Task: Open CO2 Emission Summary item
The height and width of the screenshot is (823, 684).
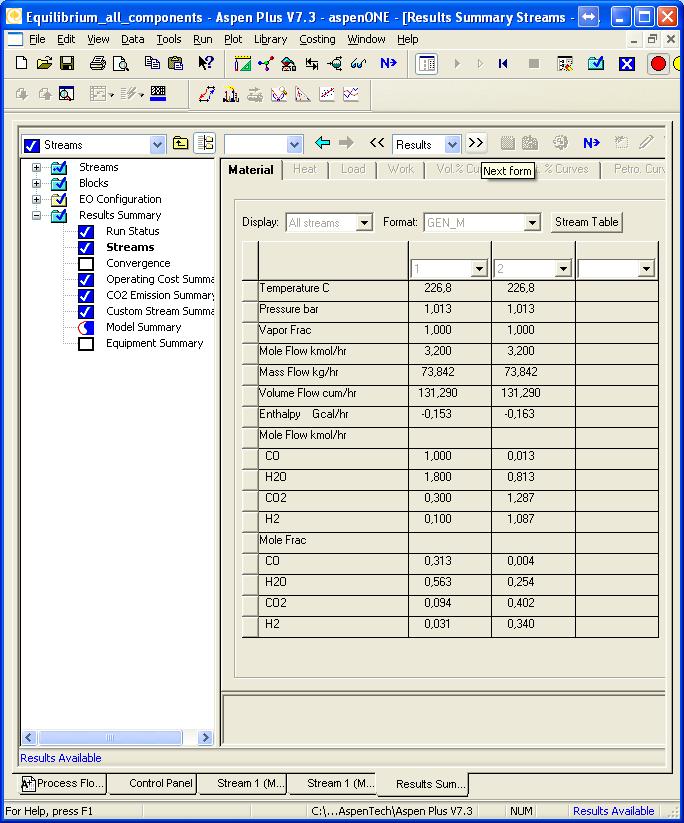Action: click(x=160, y=295)
